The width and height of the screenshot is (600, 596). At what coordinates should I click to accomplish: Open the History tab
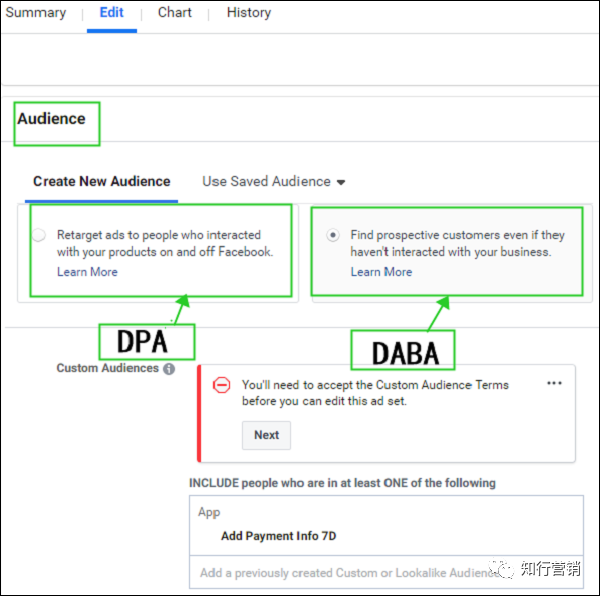(249, 13)
